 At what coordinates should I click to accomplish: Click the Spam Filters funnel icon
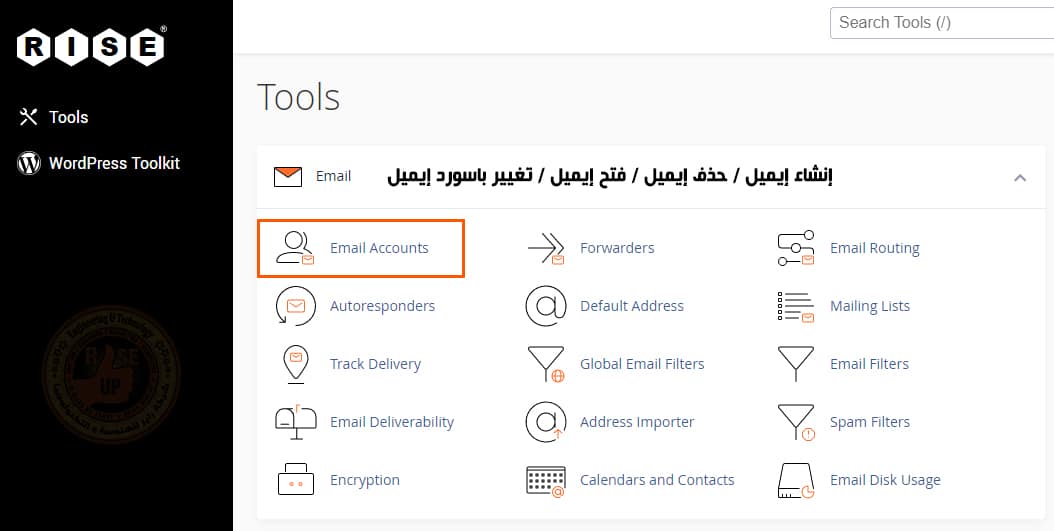[796, 422]
